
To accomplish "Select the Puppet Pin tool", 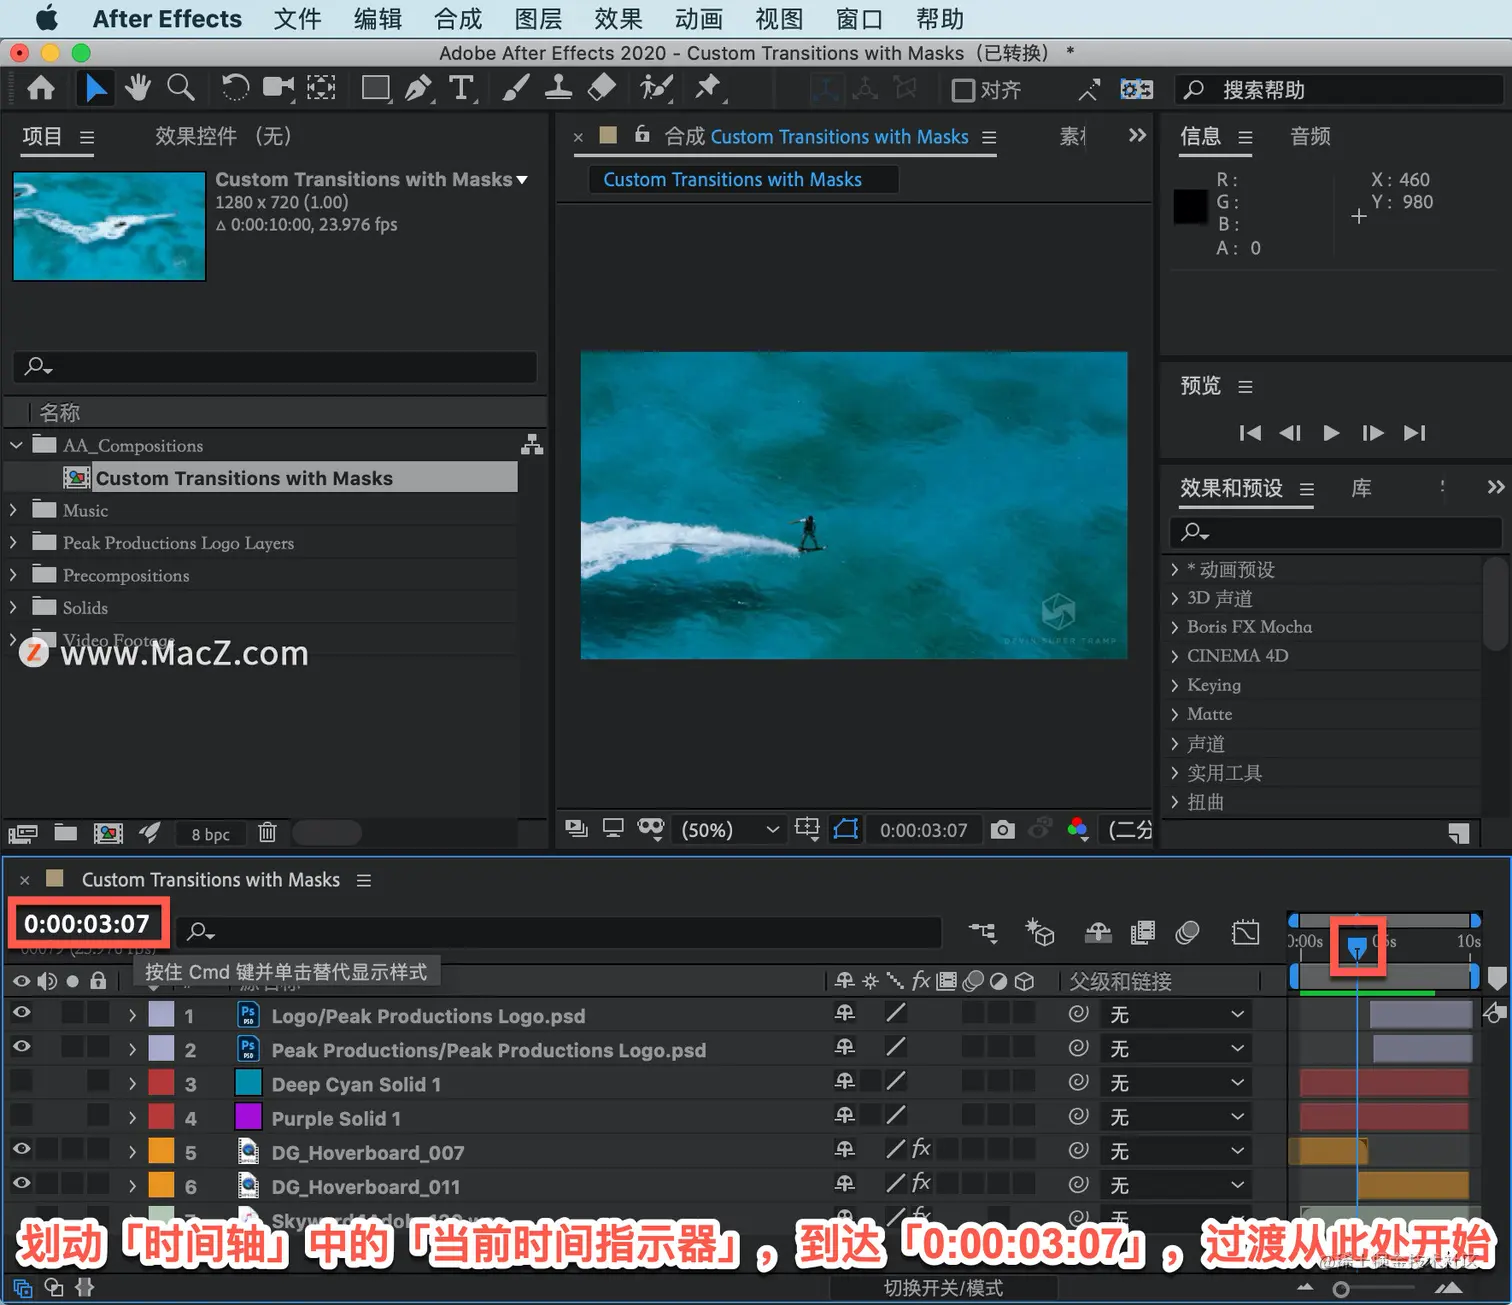I will [709, 89].
